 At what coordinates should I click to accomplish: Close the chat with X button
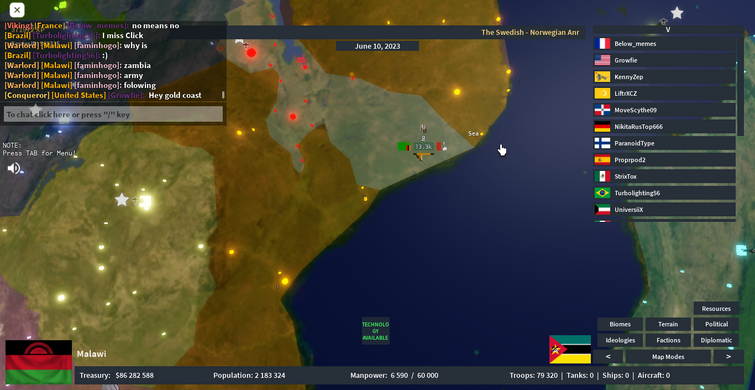point(17,10)
